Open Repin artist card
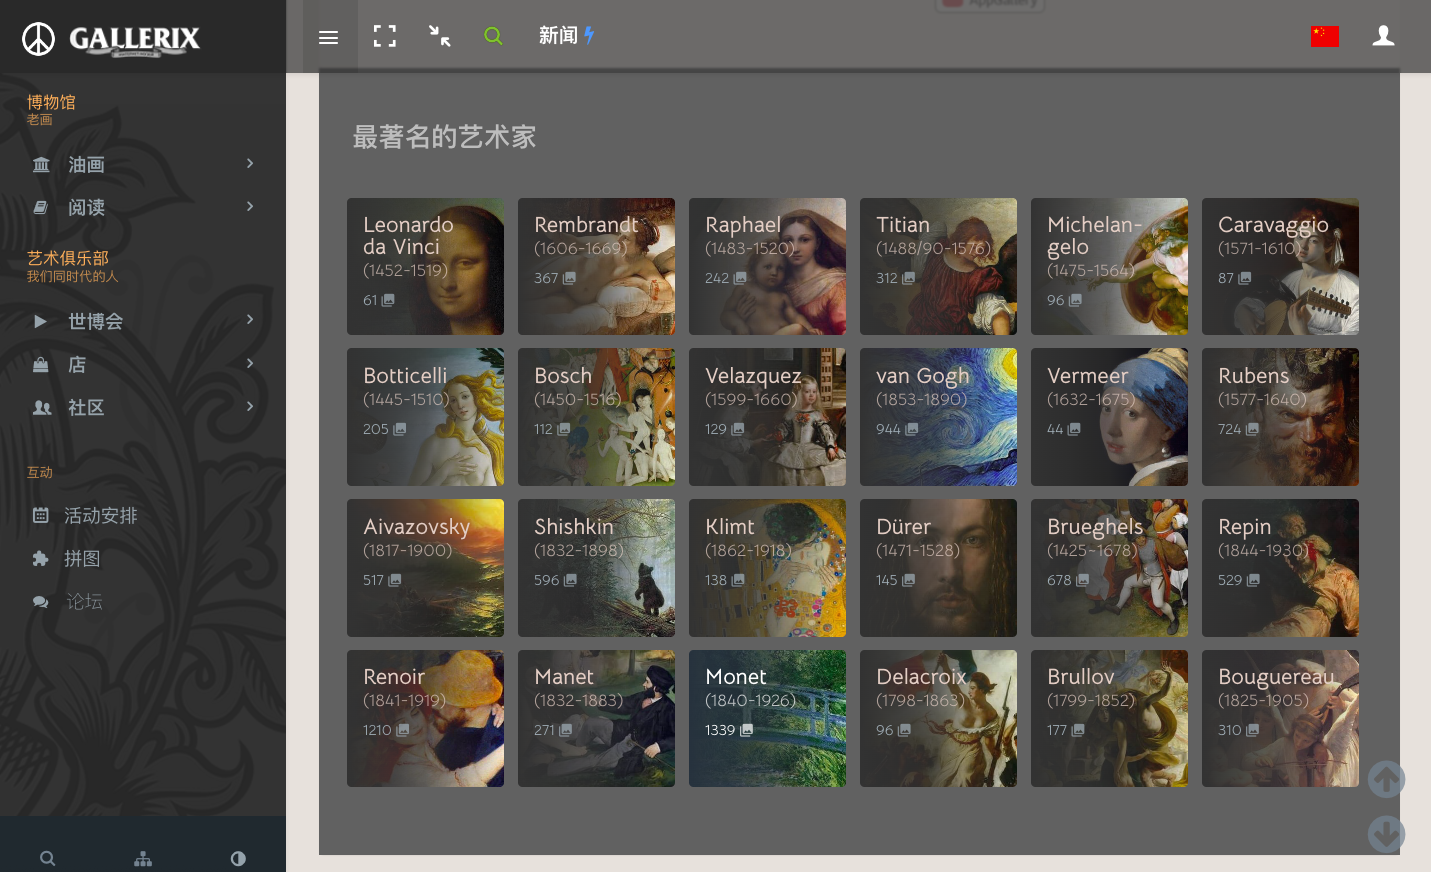This screenshot has width=1431, height=872. tap(1280, 568)
